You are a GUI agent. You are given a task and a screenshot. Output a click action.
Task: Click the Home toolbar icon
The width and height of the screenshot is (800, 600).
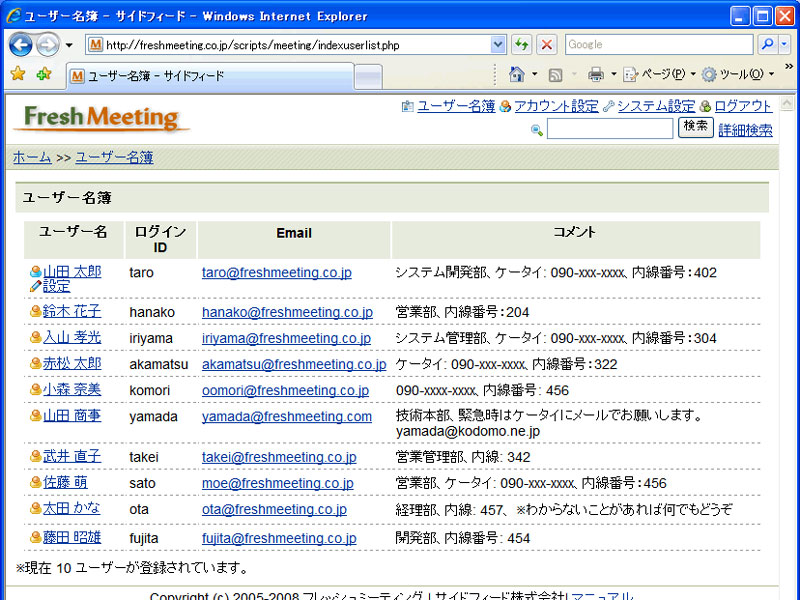point(517,75)
